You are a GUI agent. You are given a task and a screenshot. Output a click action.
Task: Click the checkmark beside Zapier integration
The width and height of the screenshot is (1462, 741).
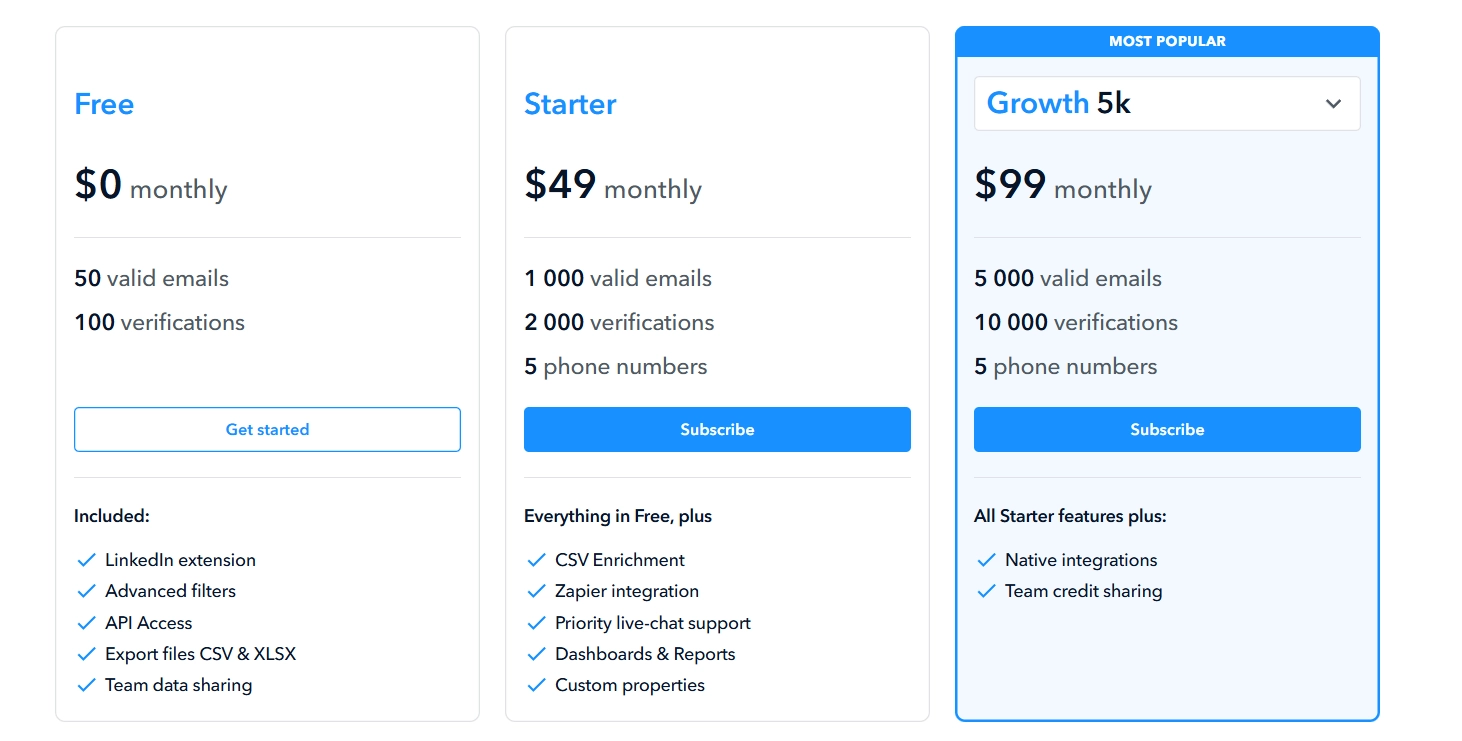(536, 591)
